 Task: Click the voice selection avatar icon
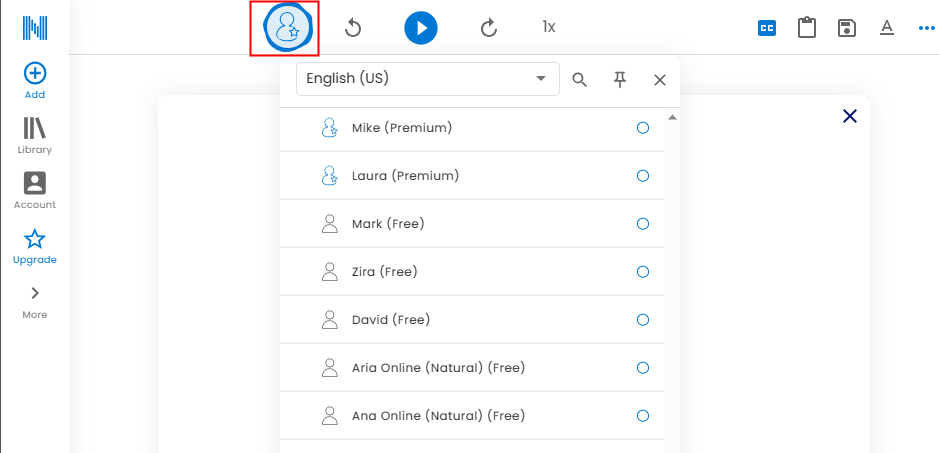tap(285, 28)
